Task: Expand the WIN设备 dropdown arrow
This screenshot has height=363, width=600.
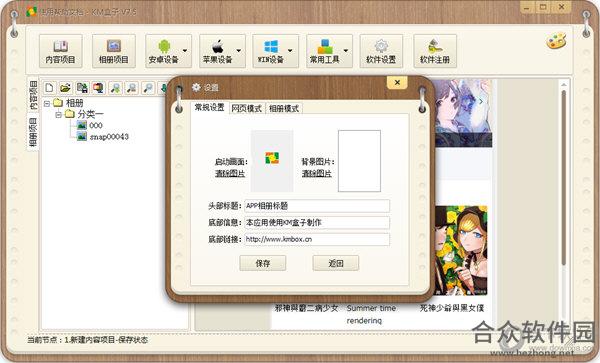Action: (290, 50)
